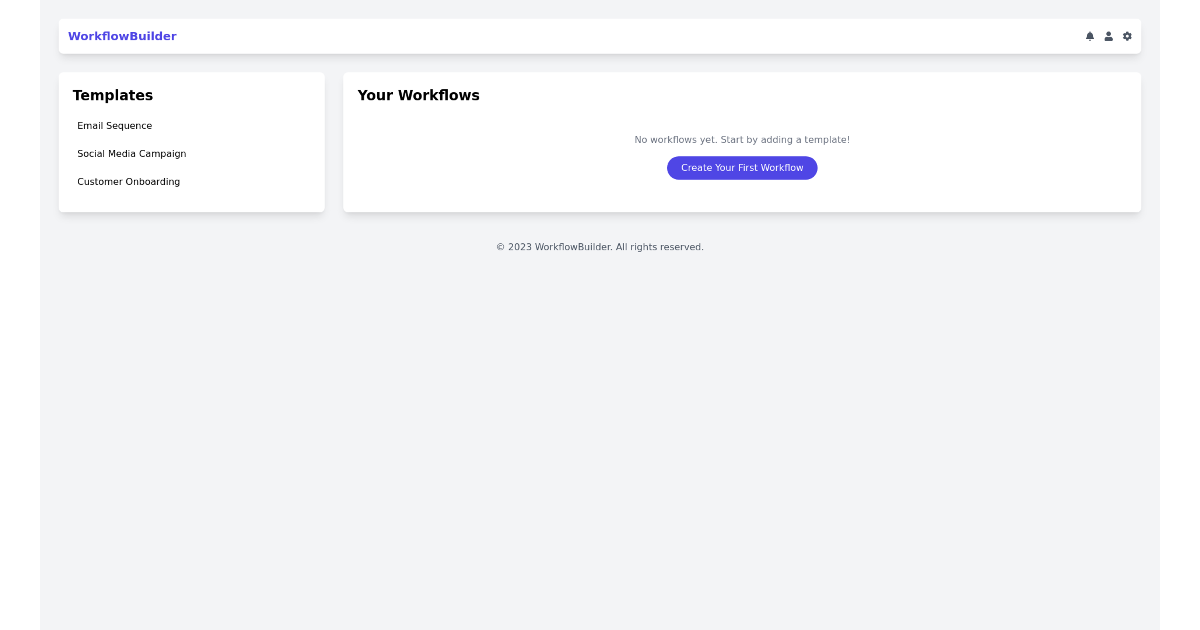Screen dimensions: 1200x630
Task: Click the WorkflowBuilder logo
Action: pos(122,36)
